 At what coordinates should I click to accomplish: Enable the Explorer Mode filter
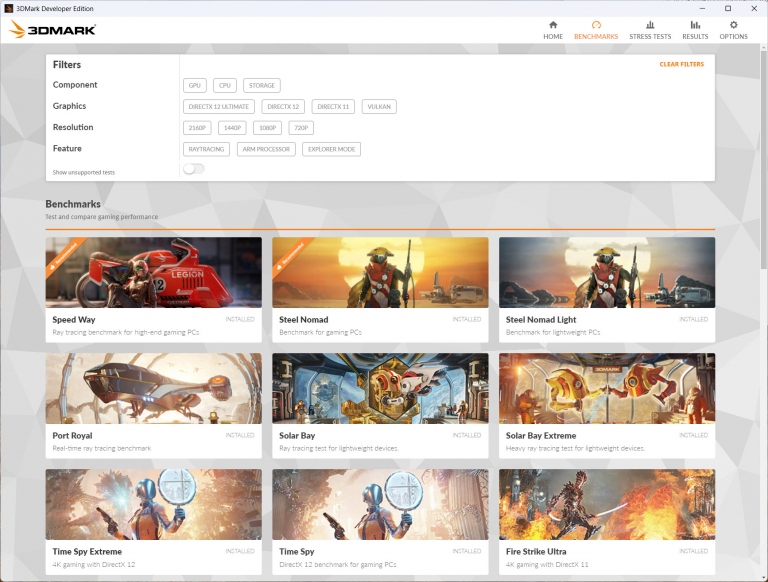tap(331, 149)
